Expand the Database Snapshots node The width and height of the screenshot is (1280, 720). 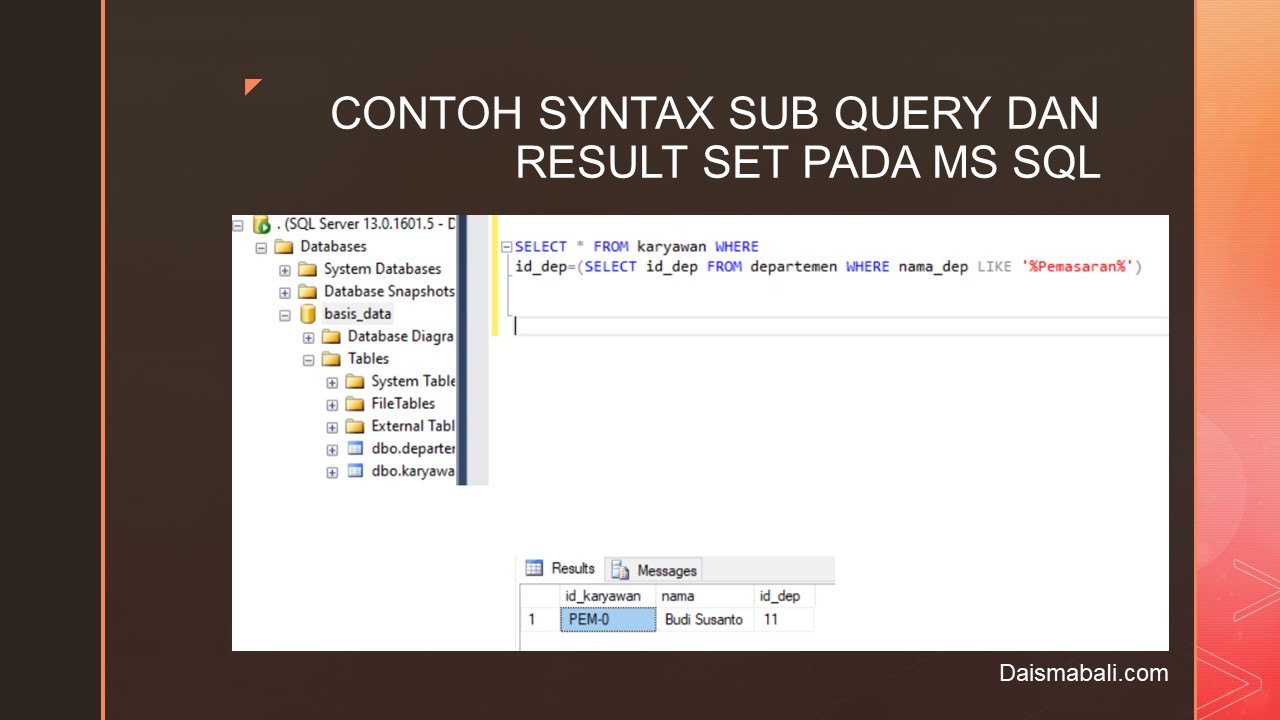point(285,293)
